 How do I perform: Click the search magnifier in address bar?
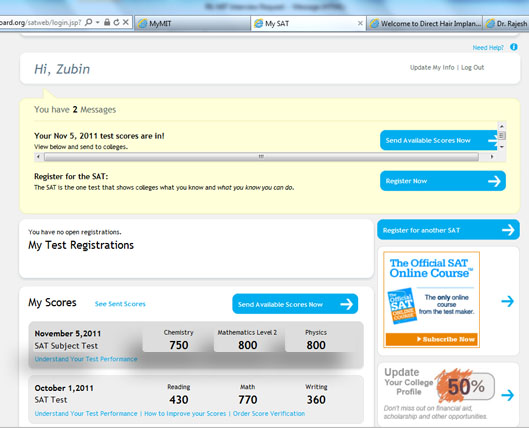click(x=89, y=23)
